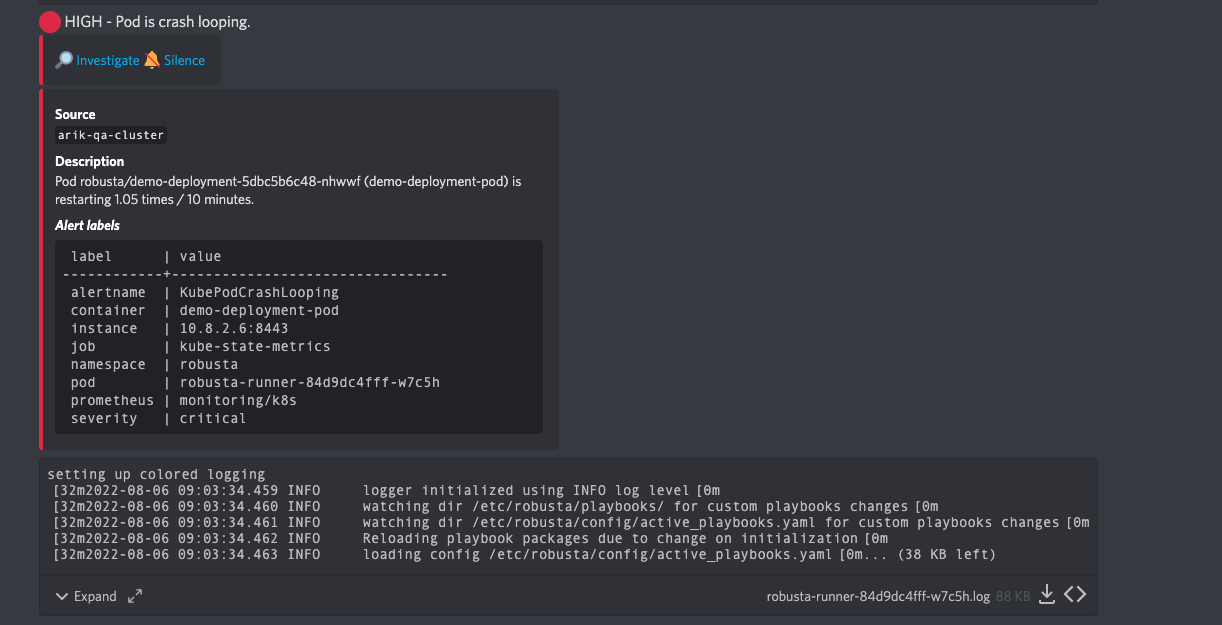Click the chevron arrow beside Expand

(x=62, y=596)
